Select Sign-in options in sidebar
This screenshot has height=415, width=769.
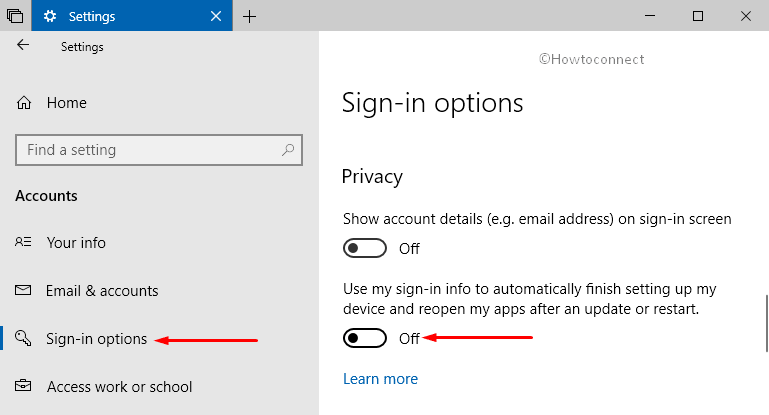(x=96, y=338)
